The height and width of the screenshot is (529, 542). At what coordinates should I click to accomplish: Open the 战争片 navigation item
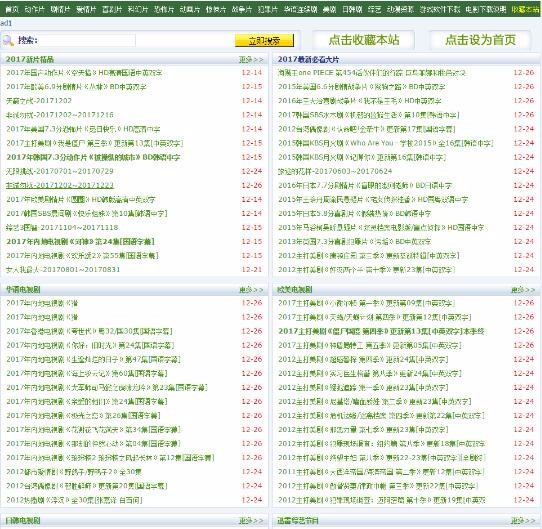[x=242, y=9]
